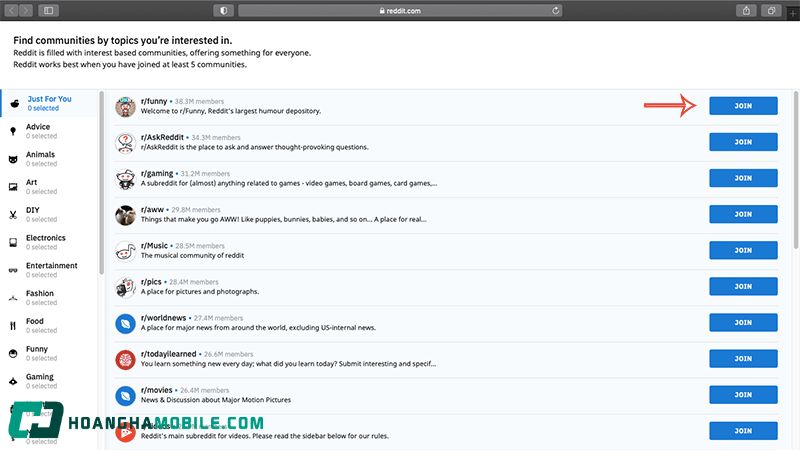Click the topic sidebar scrollbar

point(102,183)
